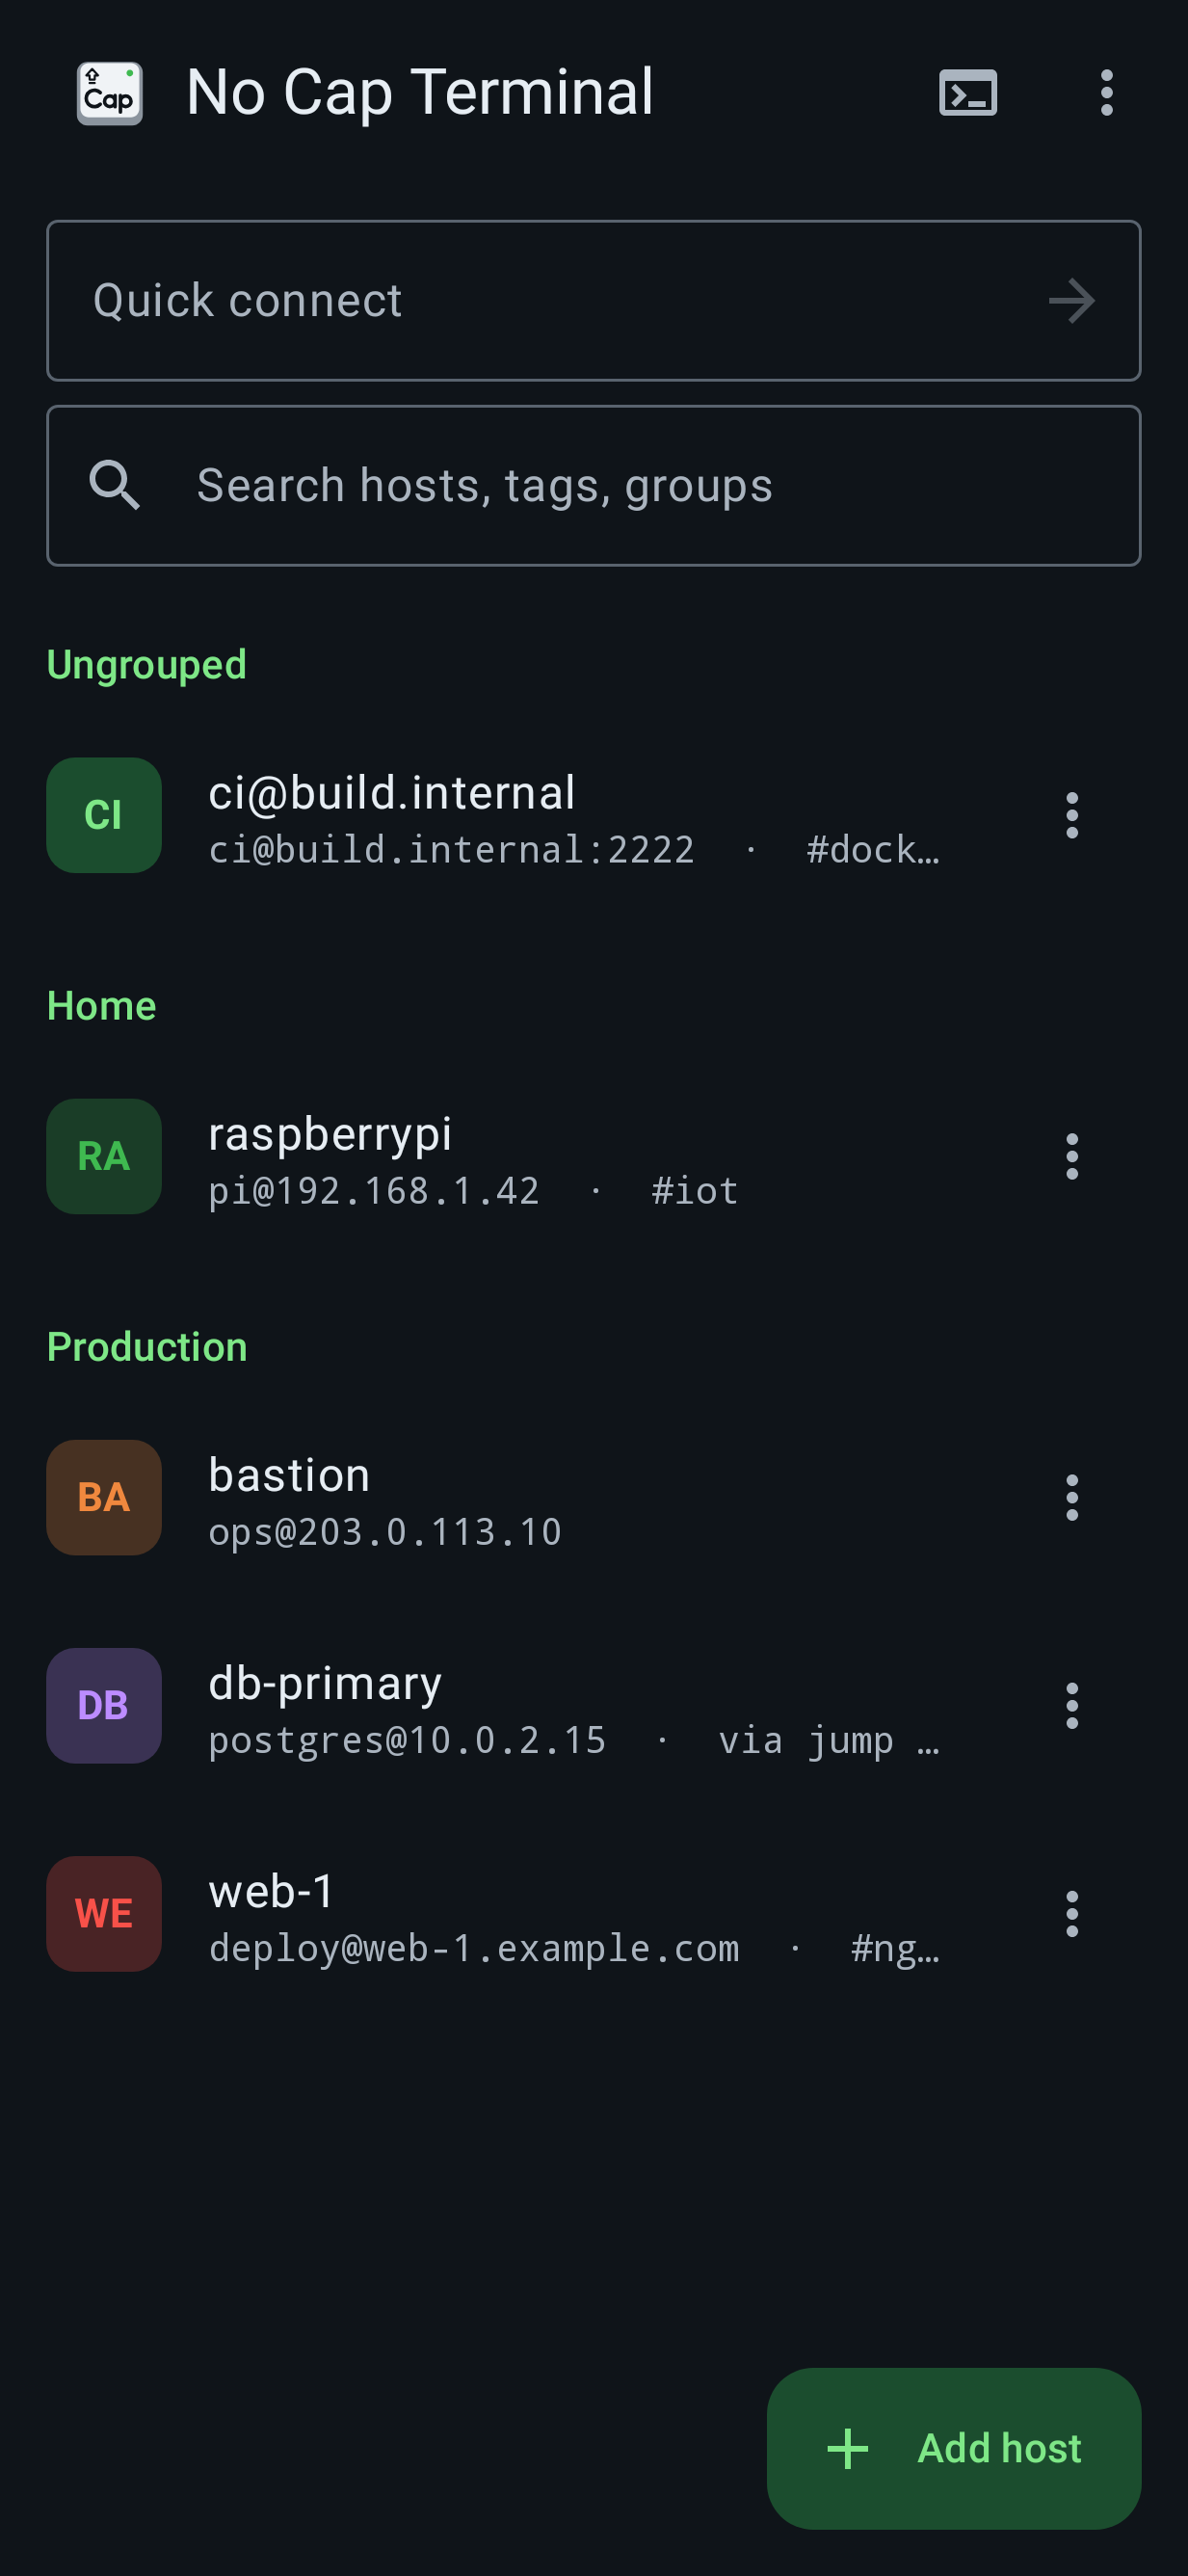The width and height of the screenshot is (1188, 2576).
Task: Tap the WE host avatar
Action: pos(104,1913)
